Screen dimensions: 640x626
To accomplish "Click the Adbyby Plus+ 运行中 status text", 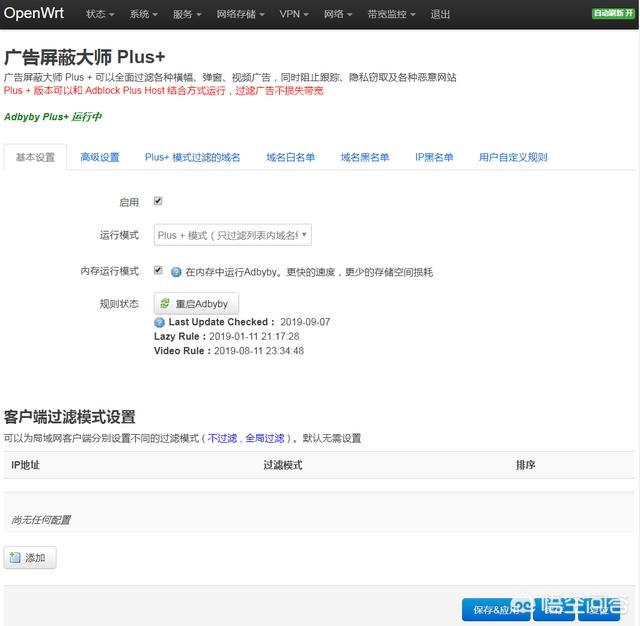I will point(53,117).
